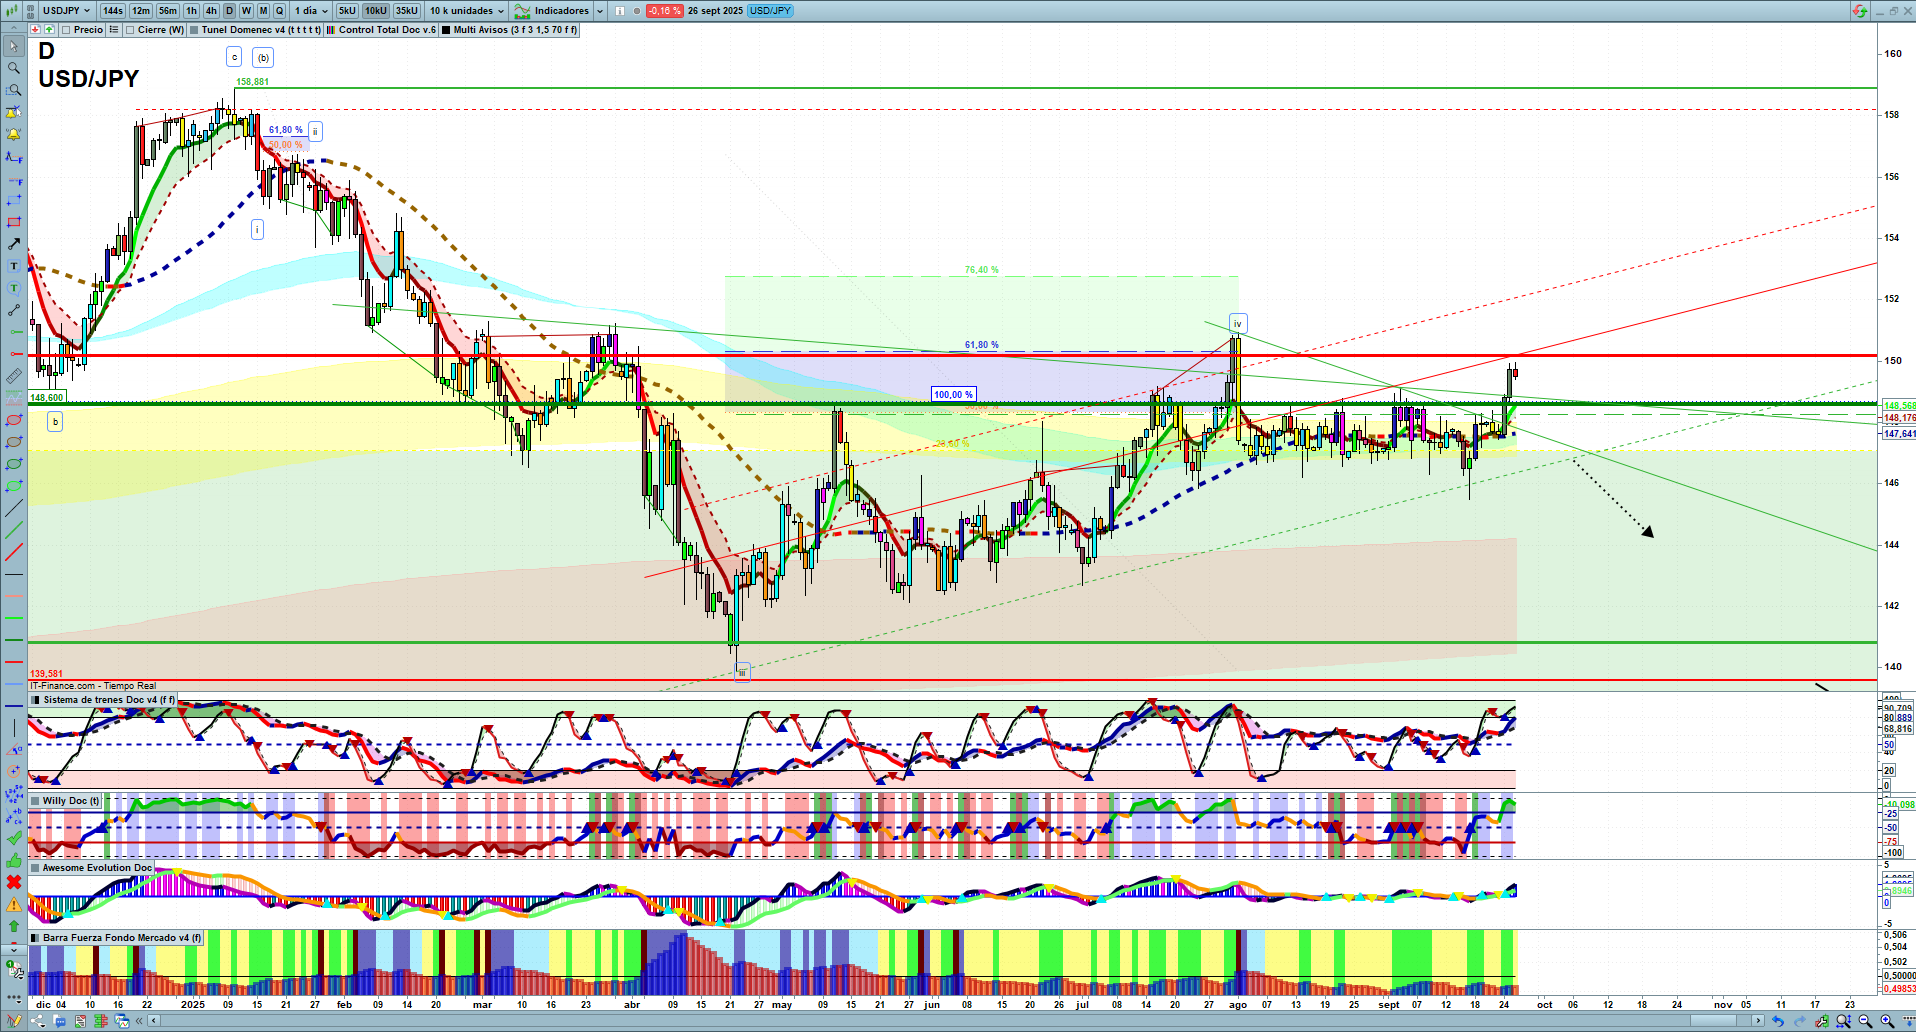
Task: Select the magnifying glass zoom tool
Action: 14,68
